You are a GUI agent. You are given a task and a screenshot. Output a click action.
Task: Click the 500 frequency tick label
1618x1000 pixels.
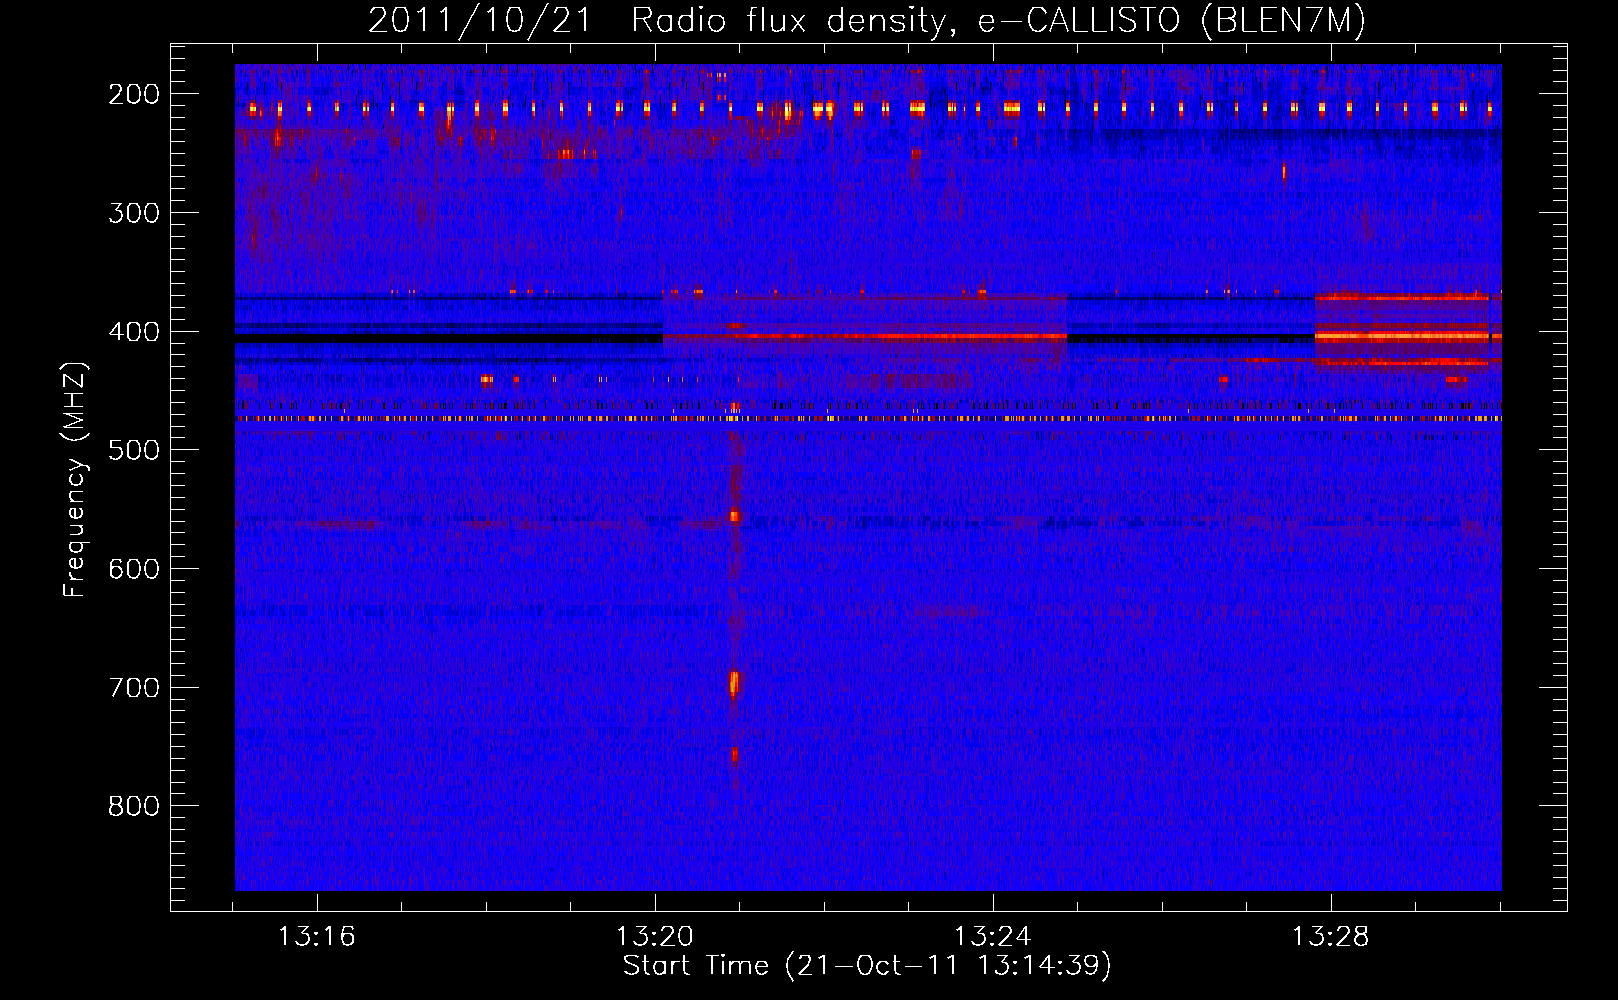(133, 450)
